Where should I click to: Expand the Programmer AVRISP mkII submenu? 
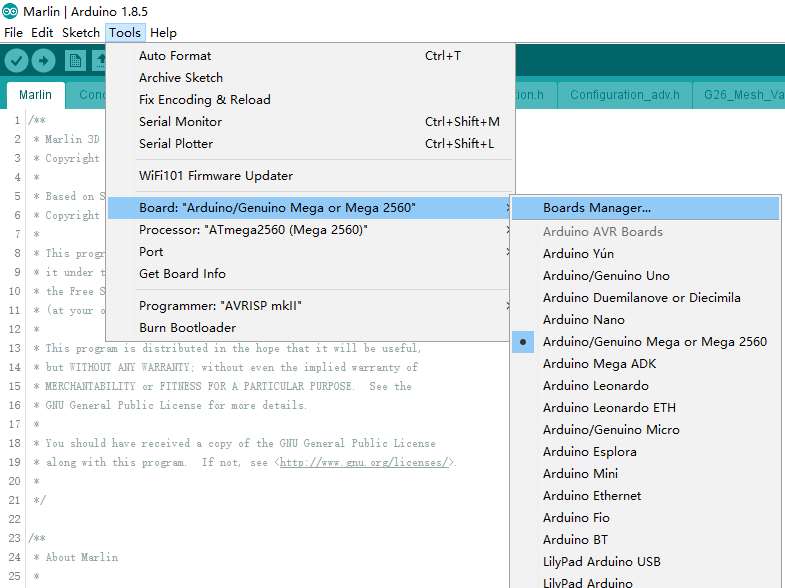[310, 306]
